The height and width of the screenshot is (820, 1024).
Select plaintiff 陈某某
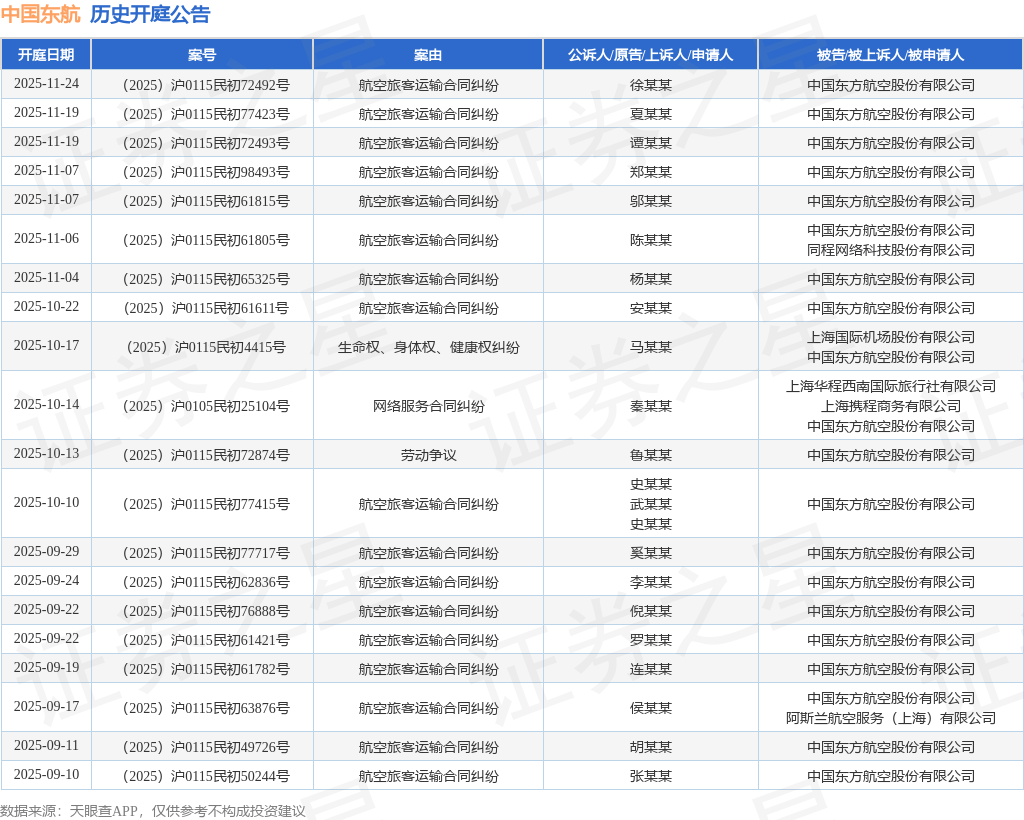pos(650,240)
